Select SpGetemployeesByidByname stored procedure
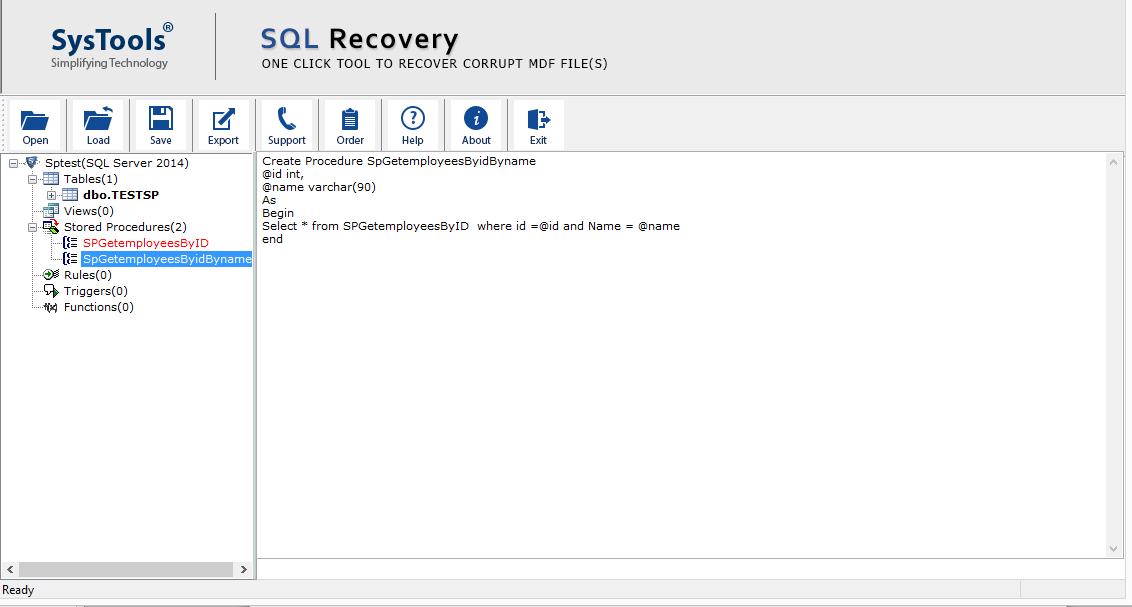 [x=167, y=259]
